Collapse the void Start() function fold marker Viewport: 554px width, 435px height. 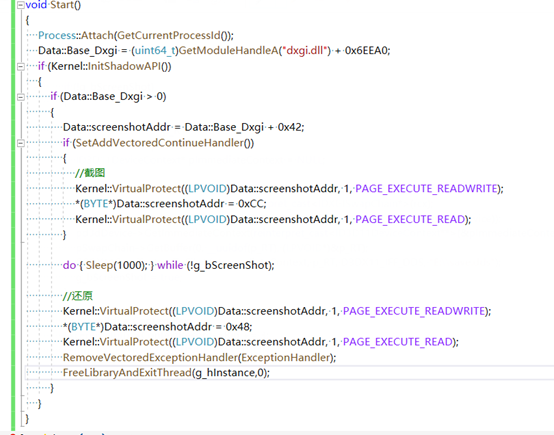pyautogui.click(x=21, y=5)
